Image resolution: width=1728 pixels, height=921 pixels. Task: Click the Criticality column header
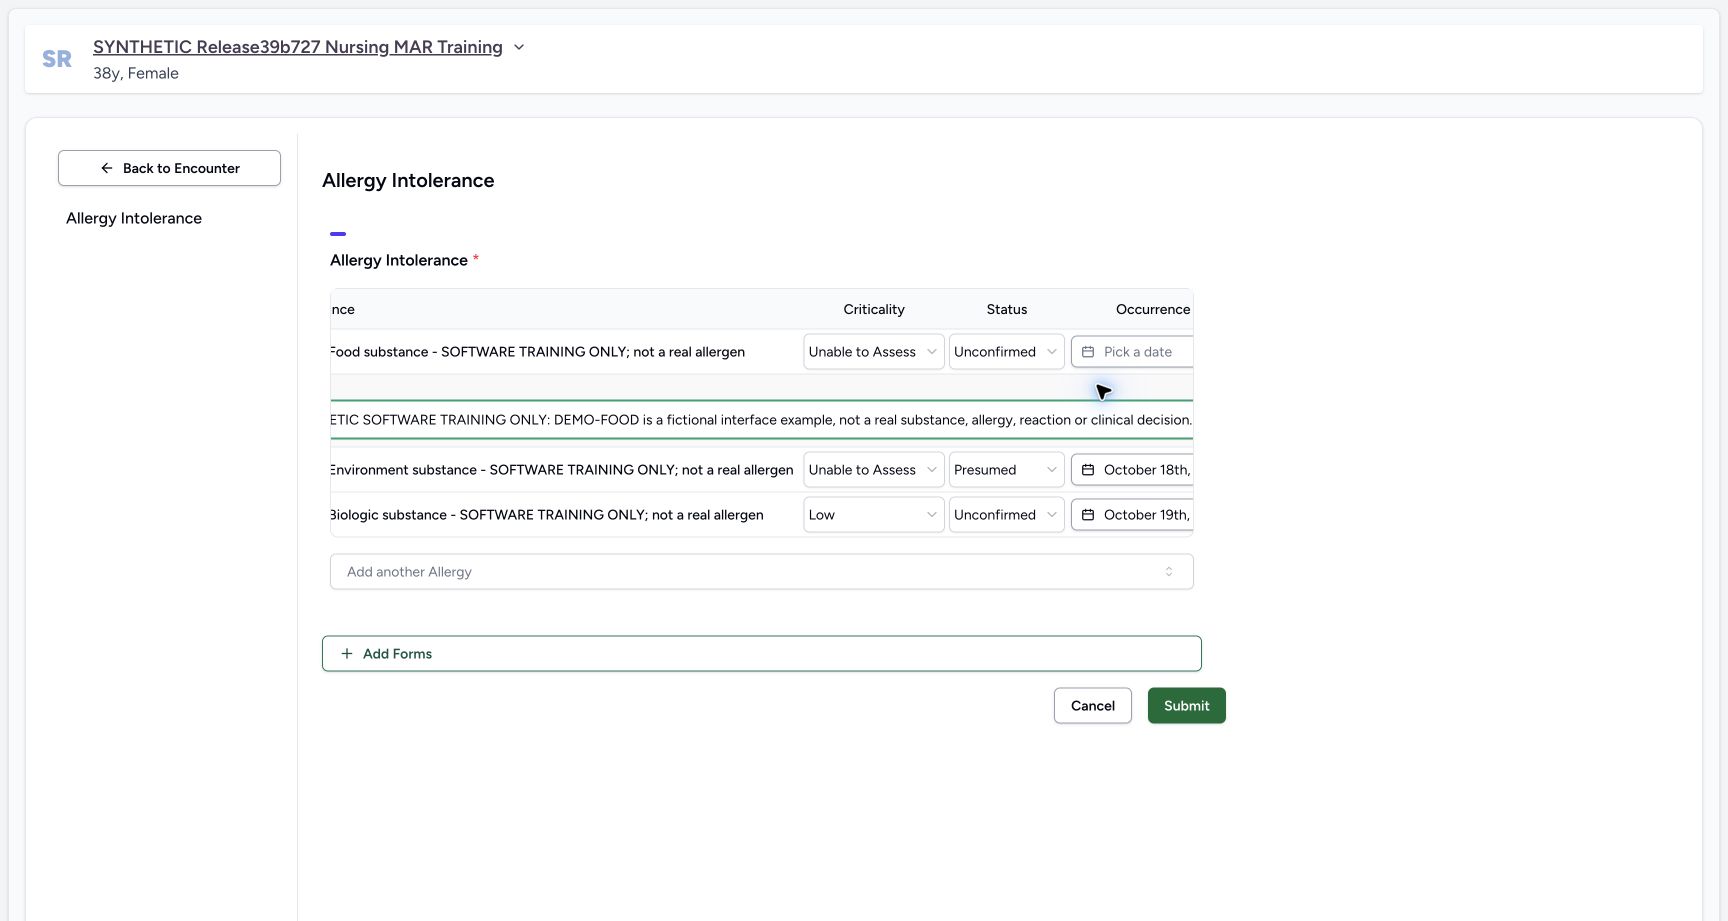[x=874, y=309]
